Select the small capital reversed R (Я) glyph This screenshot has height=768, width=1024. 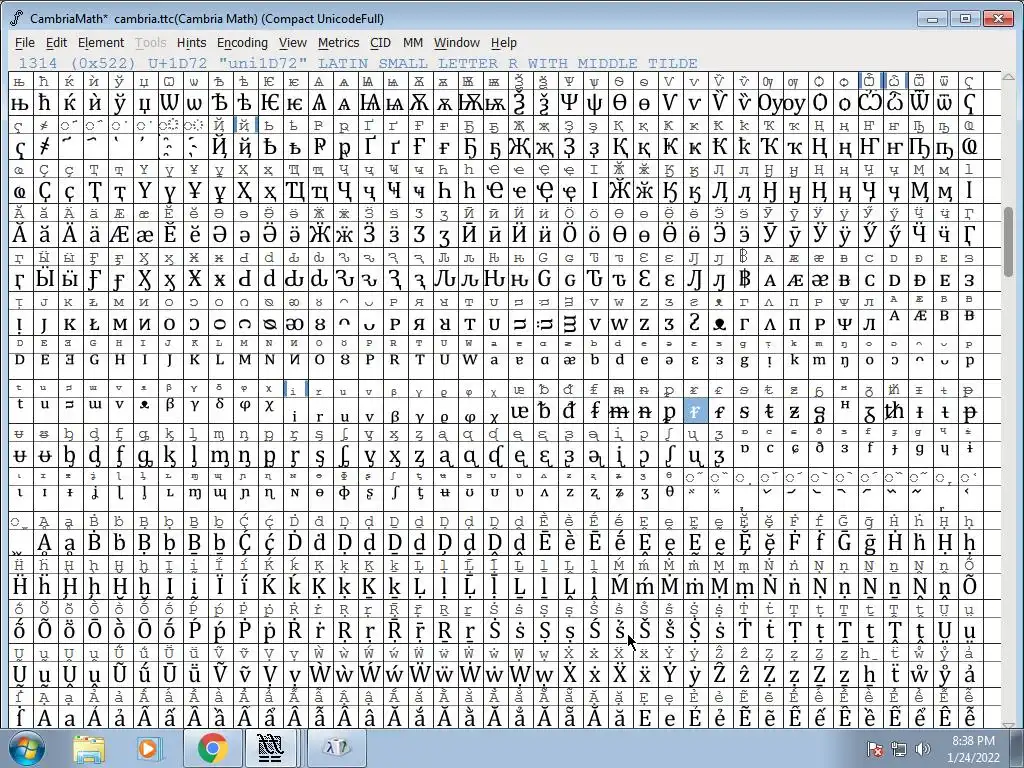tap(420, 325)
